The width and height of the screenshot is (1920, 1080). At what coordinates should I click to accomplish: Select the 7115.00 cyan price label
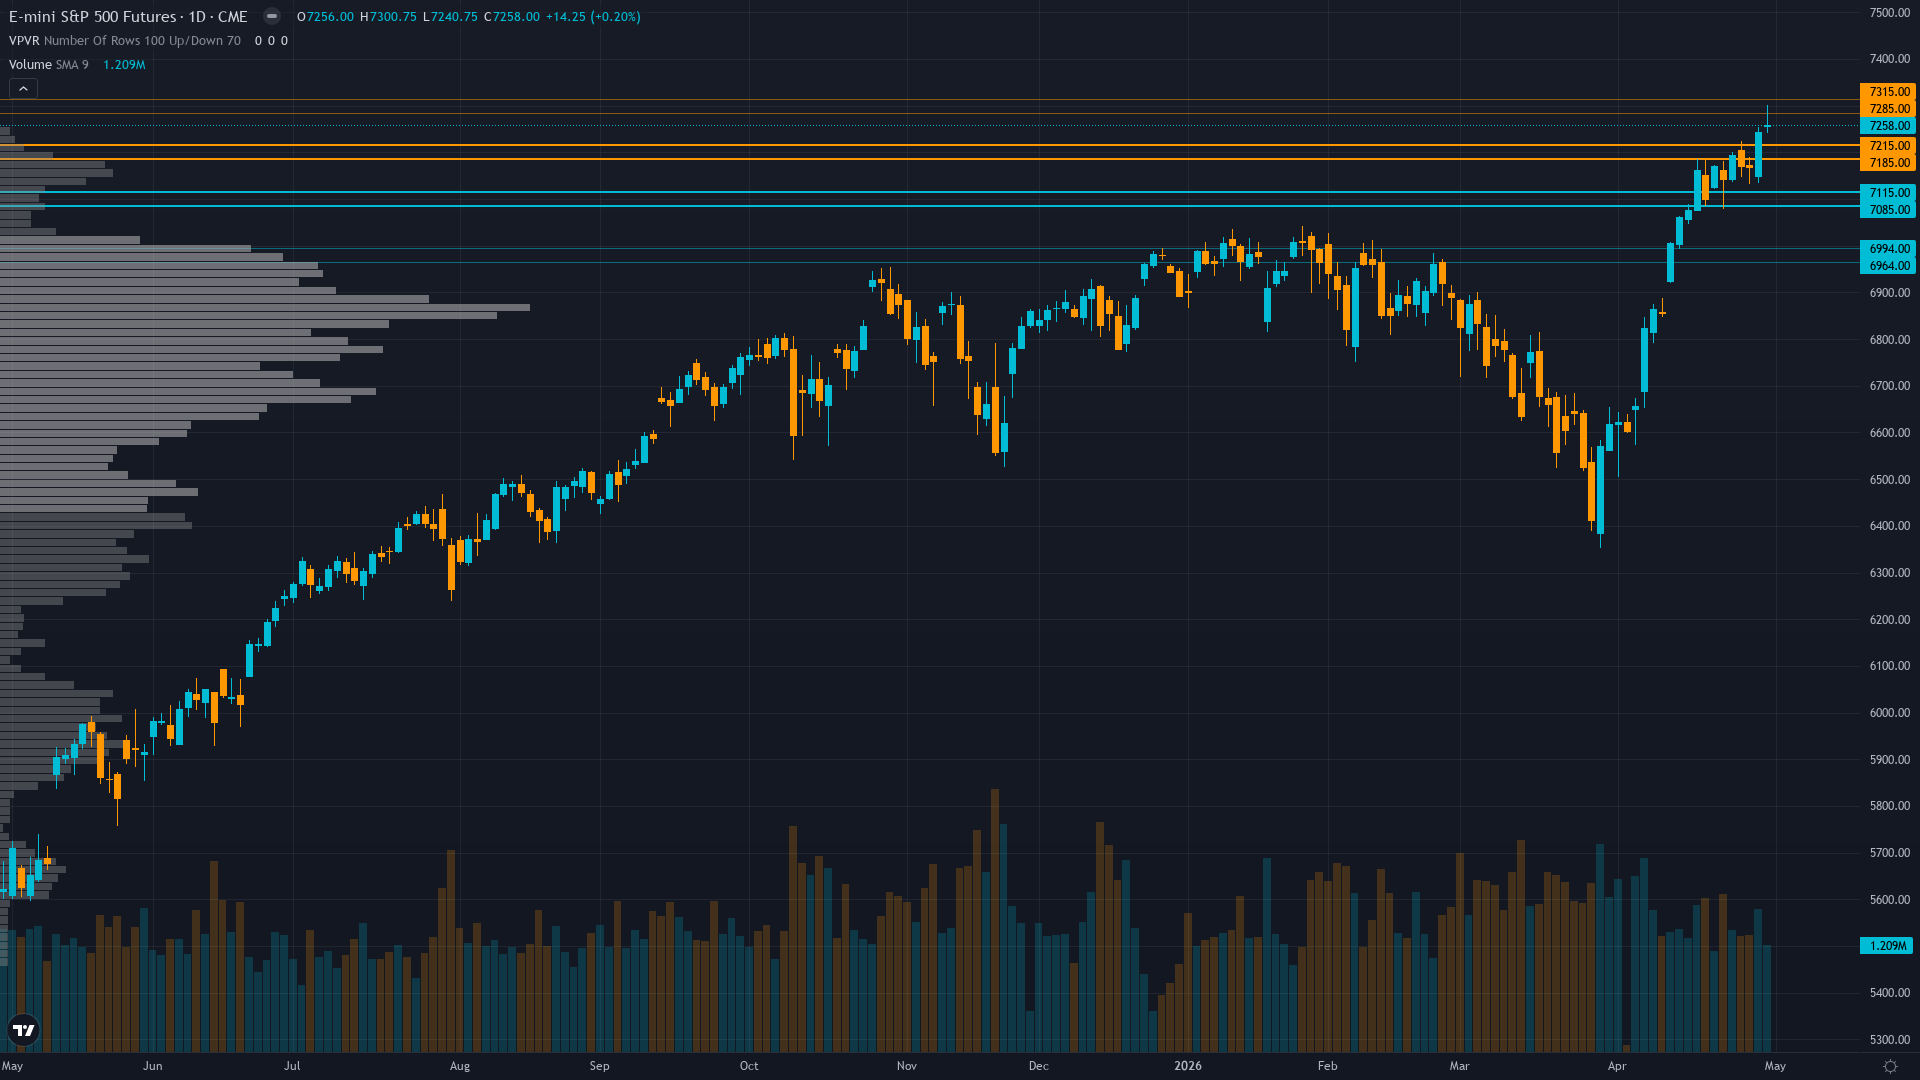coord(1888,193)
